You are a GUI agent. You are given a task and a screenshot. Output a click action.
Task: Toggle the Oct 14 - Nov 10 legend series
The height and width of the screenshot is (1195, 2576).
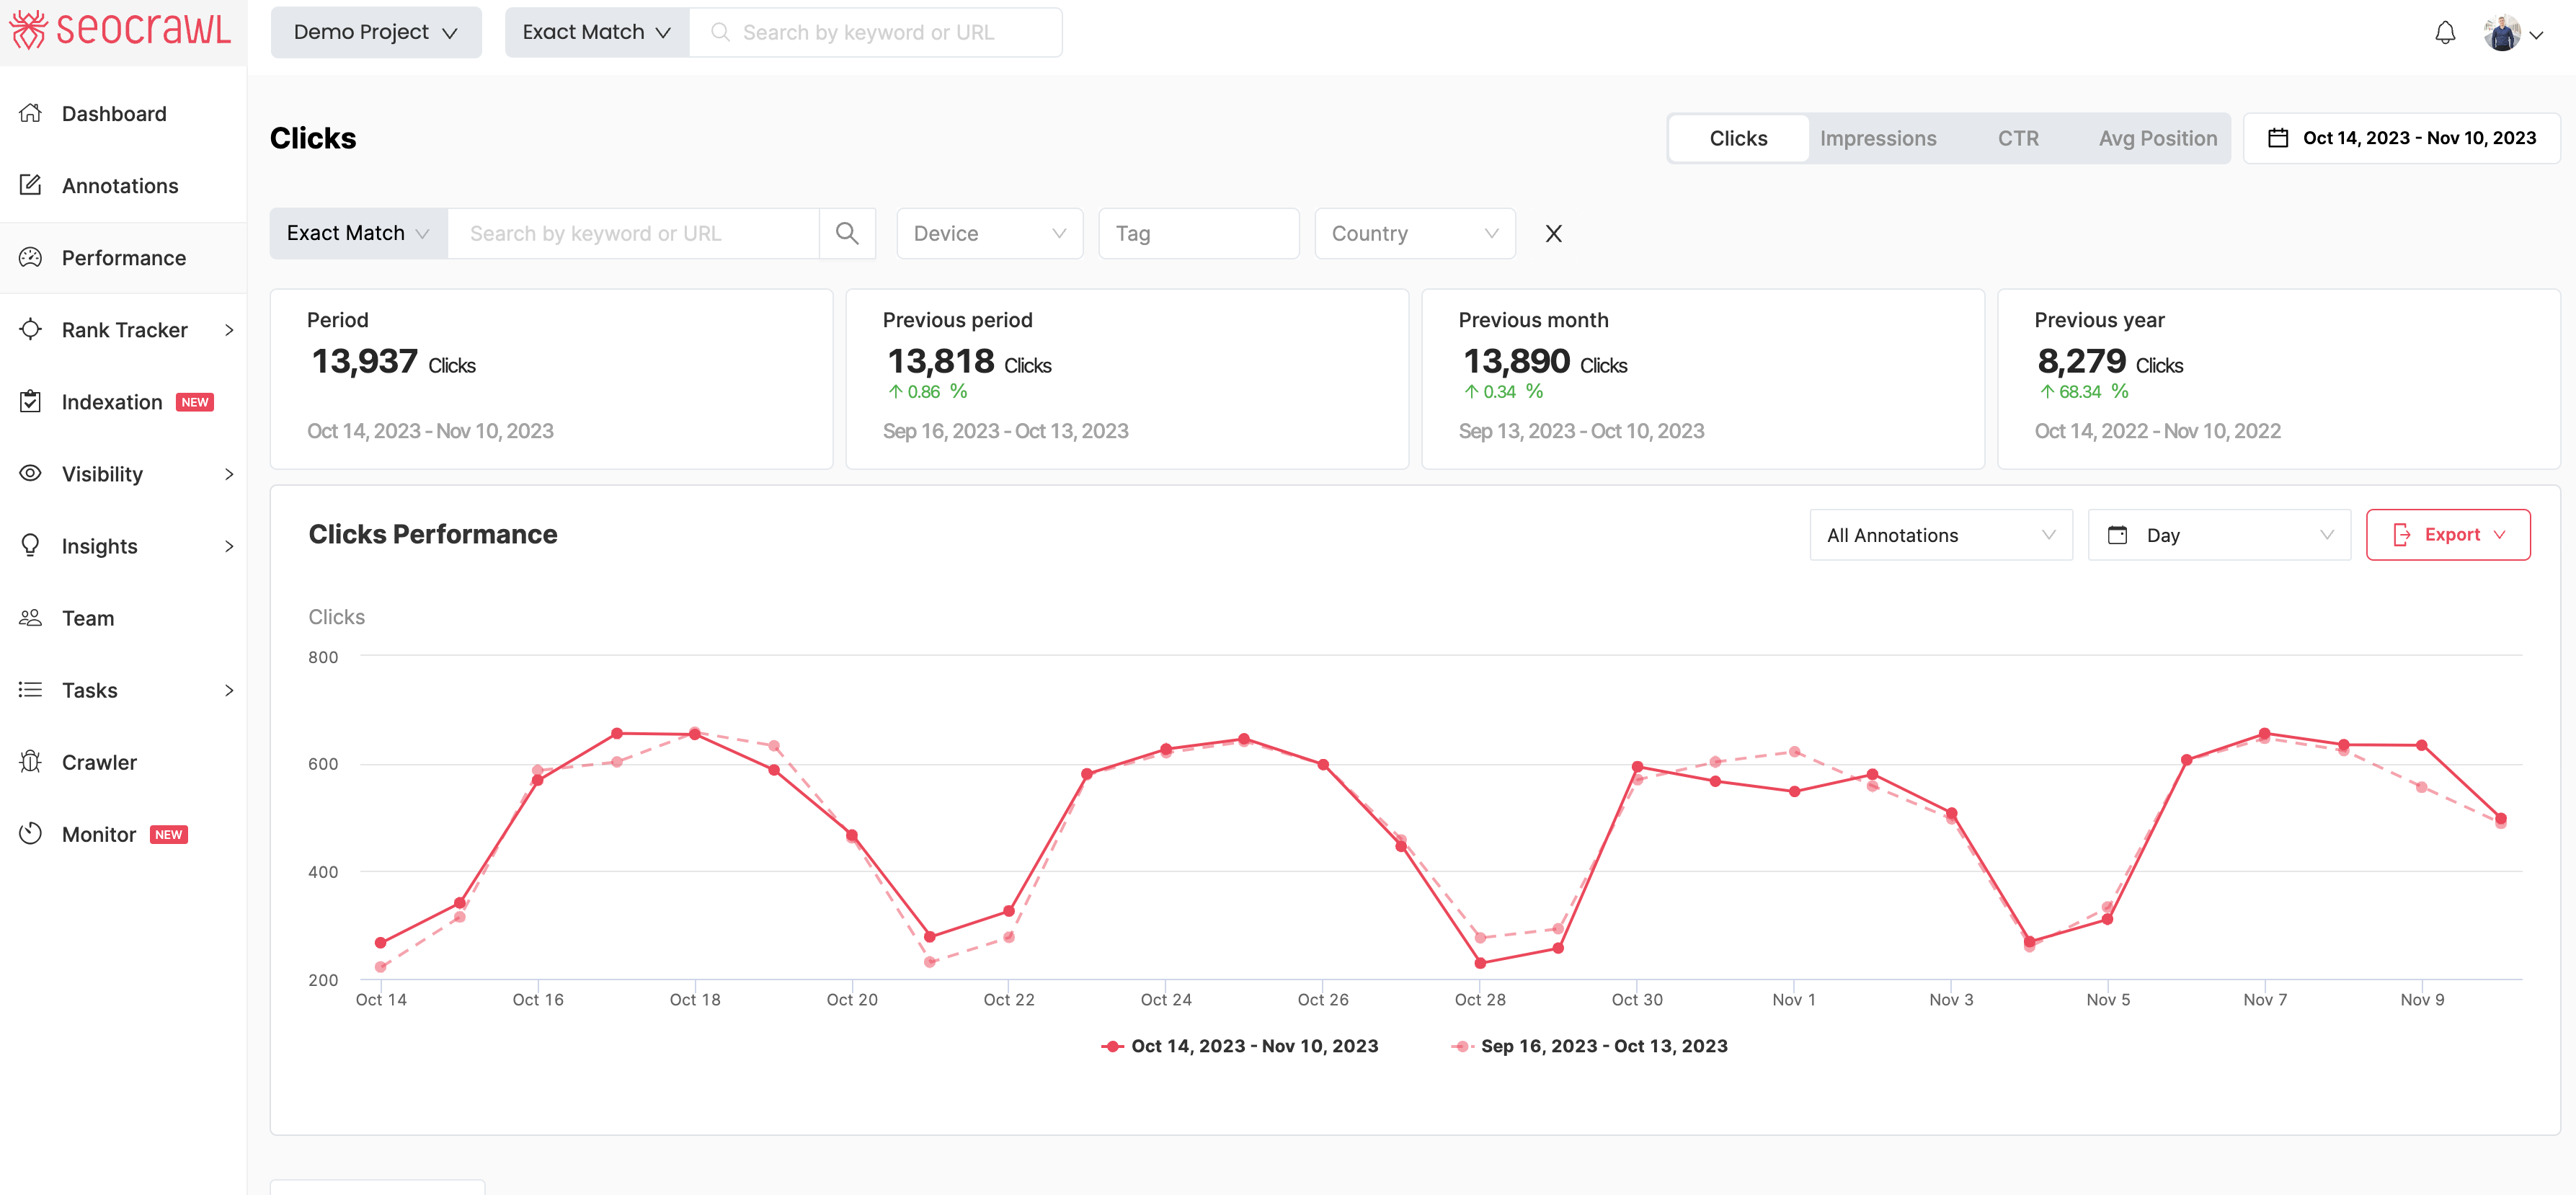(x=1239, y=1046)
